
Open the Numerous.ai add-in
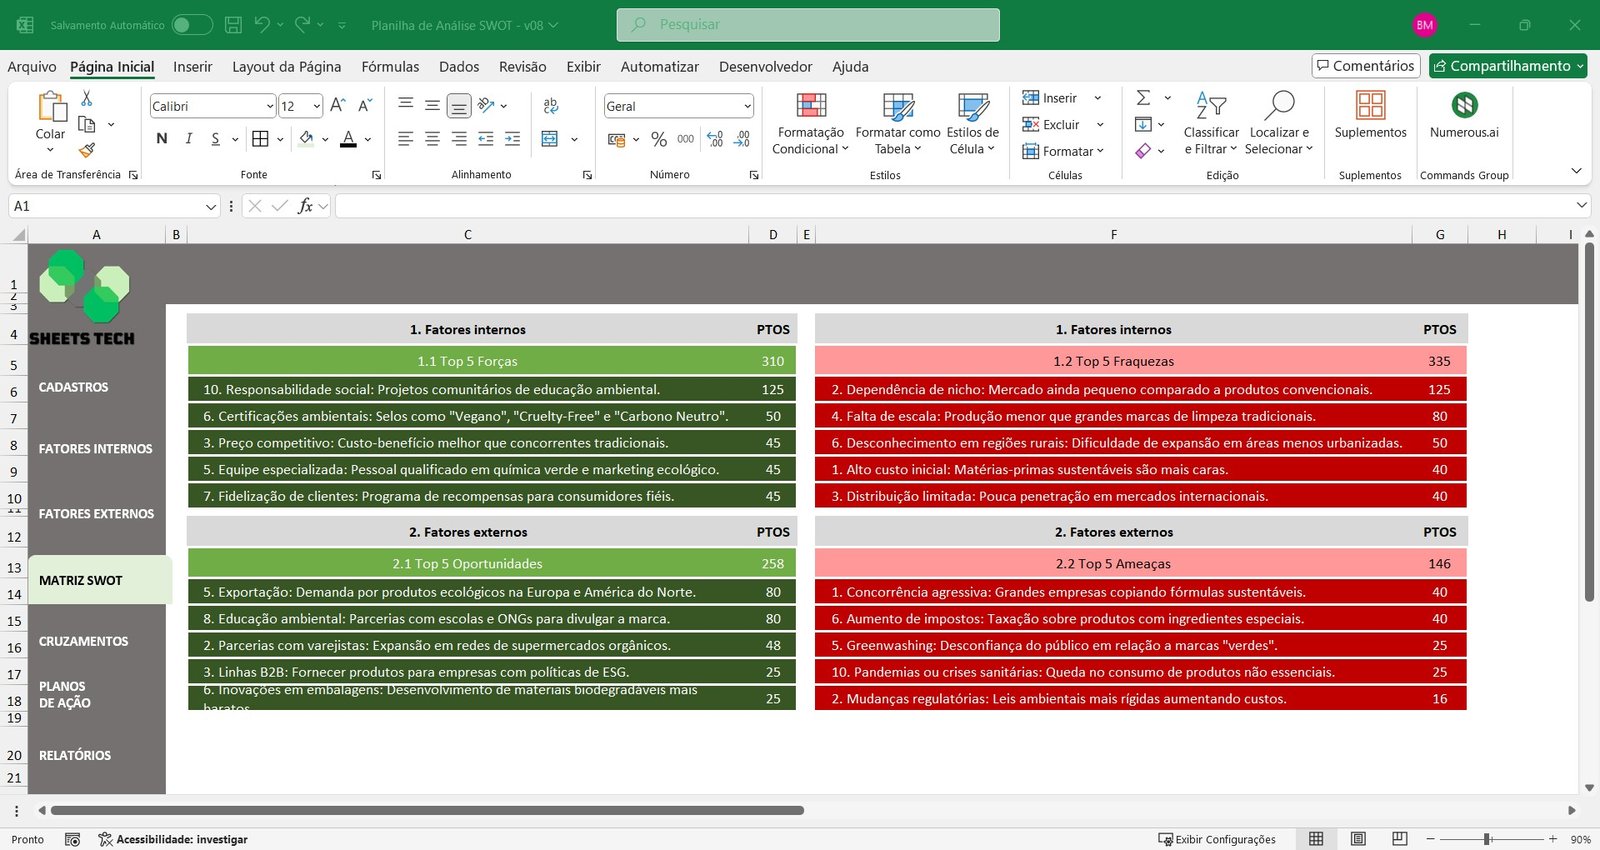pyautogui.click(x=1464, y=114)
